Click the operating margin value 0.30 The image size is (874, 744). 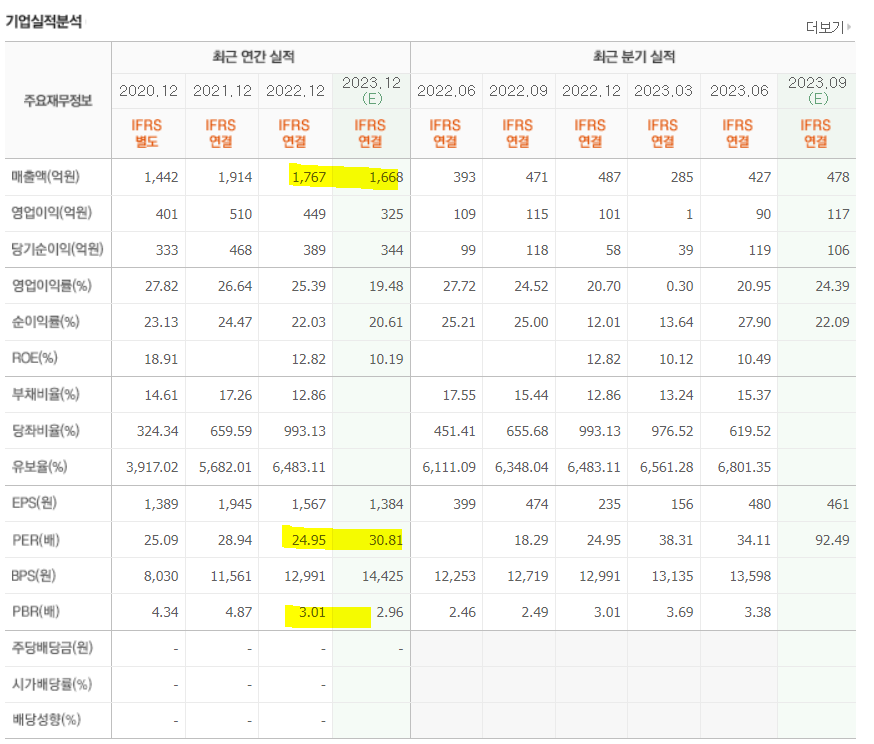(x=679, y=286)
